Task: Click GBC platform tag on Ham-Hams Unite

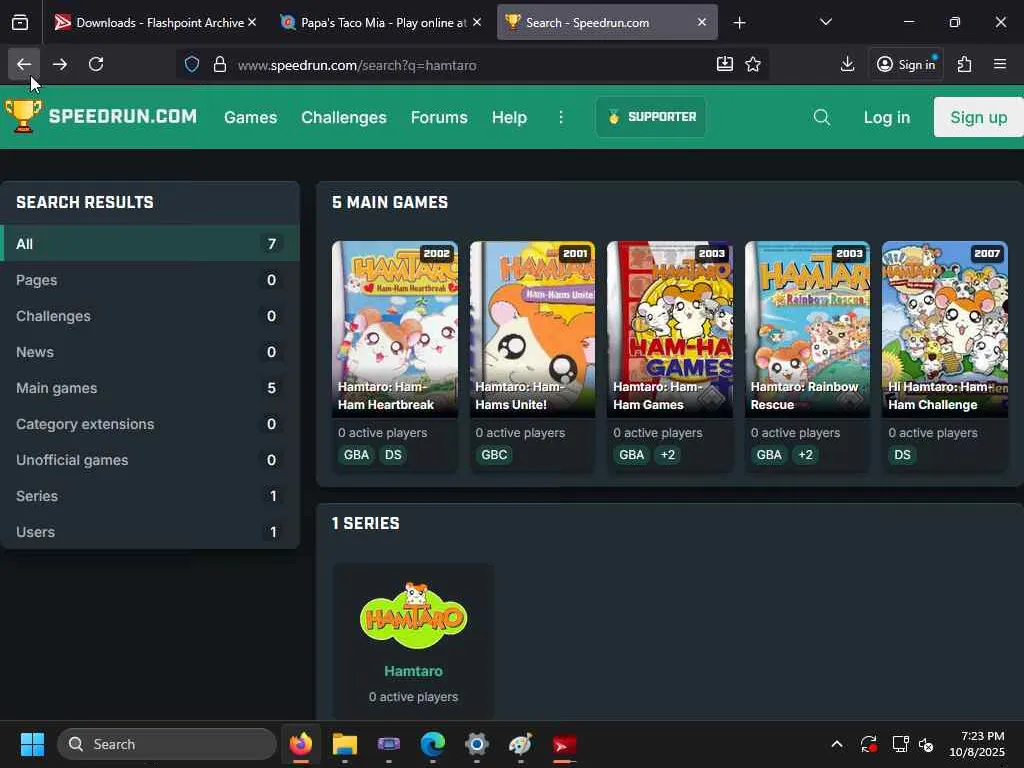Action: 494,455
